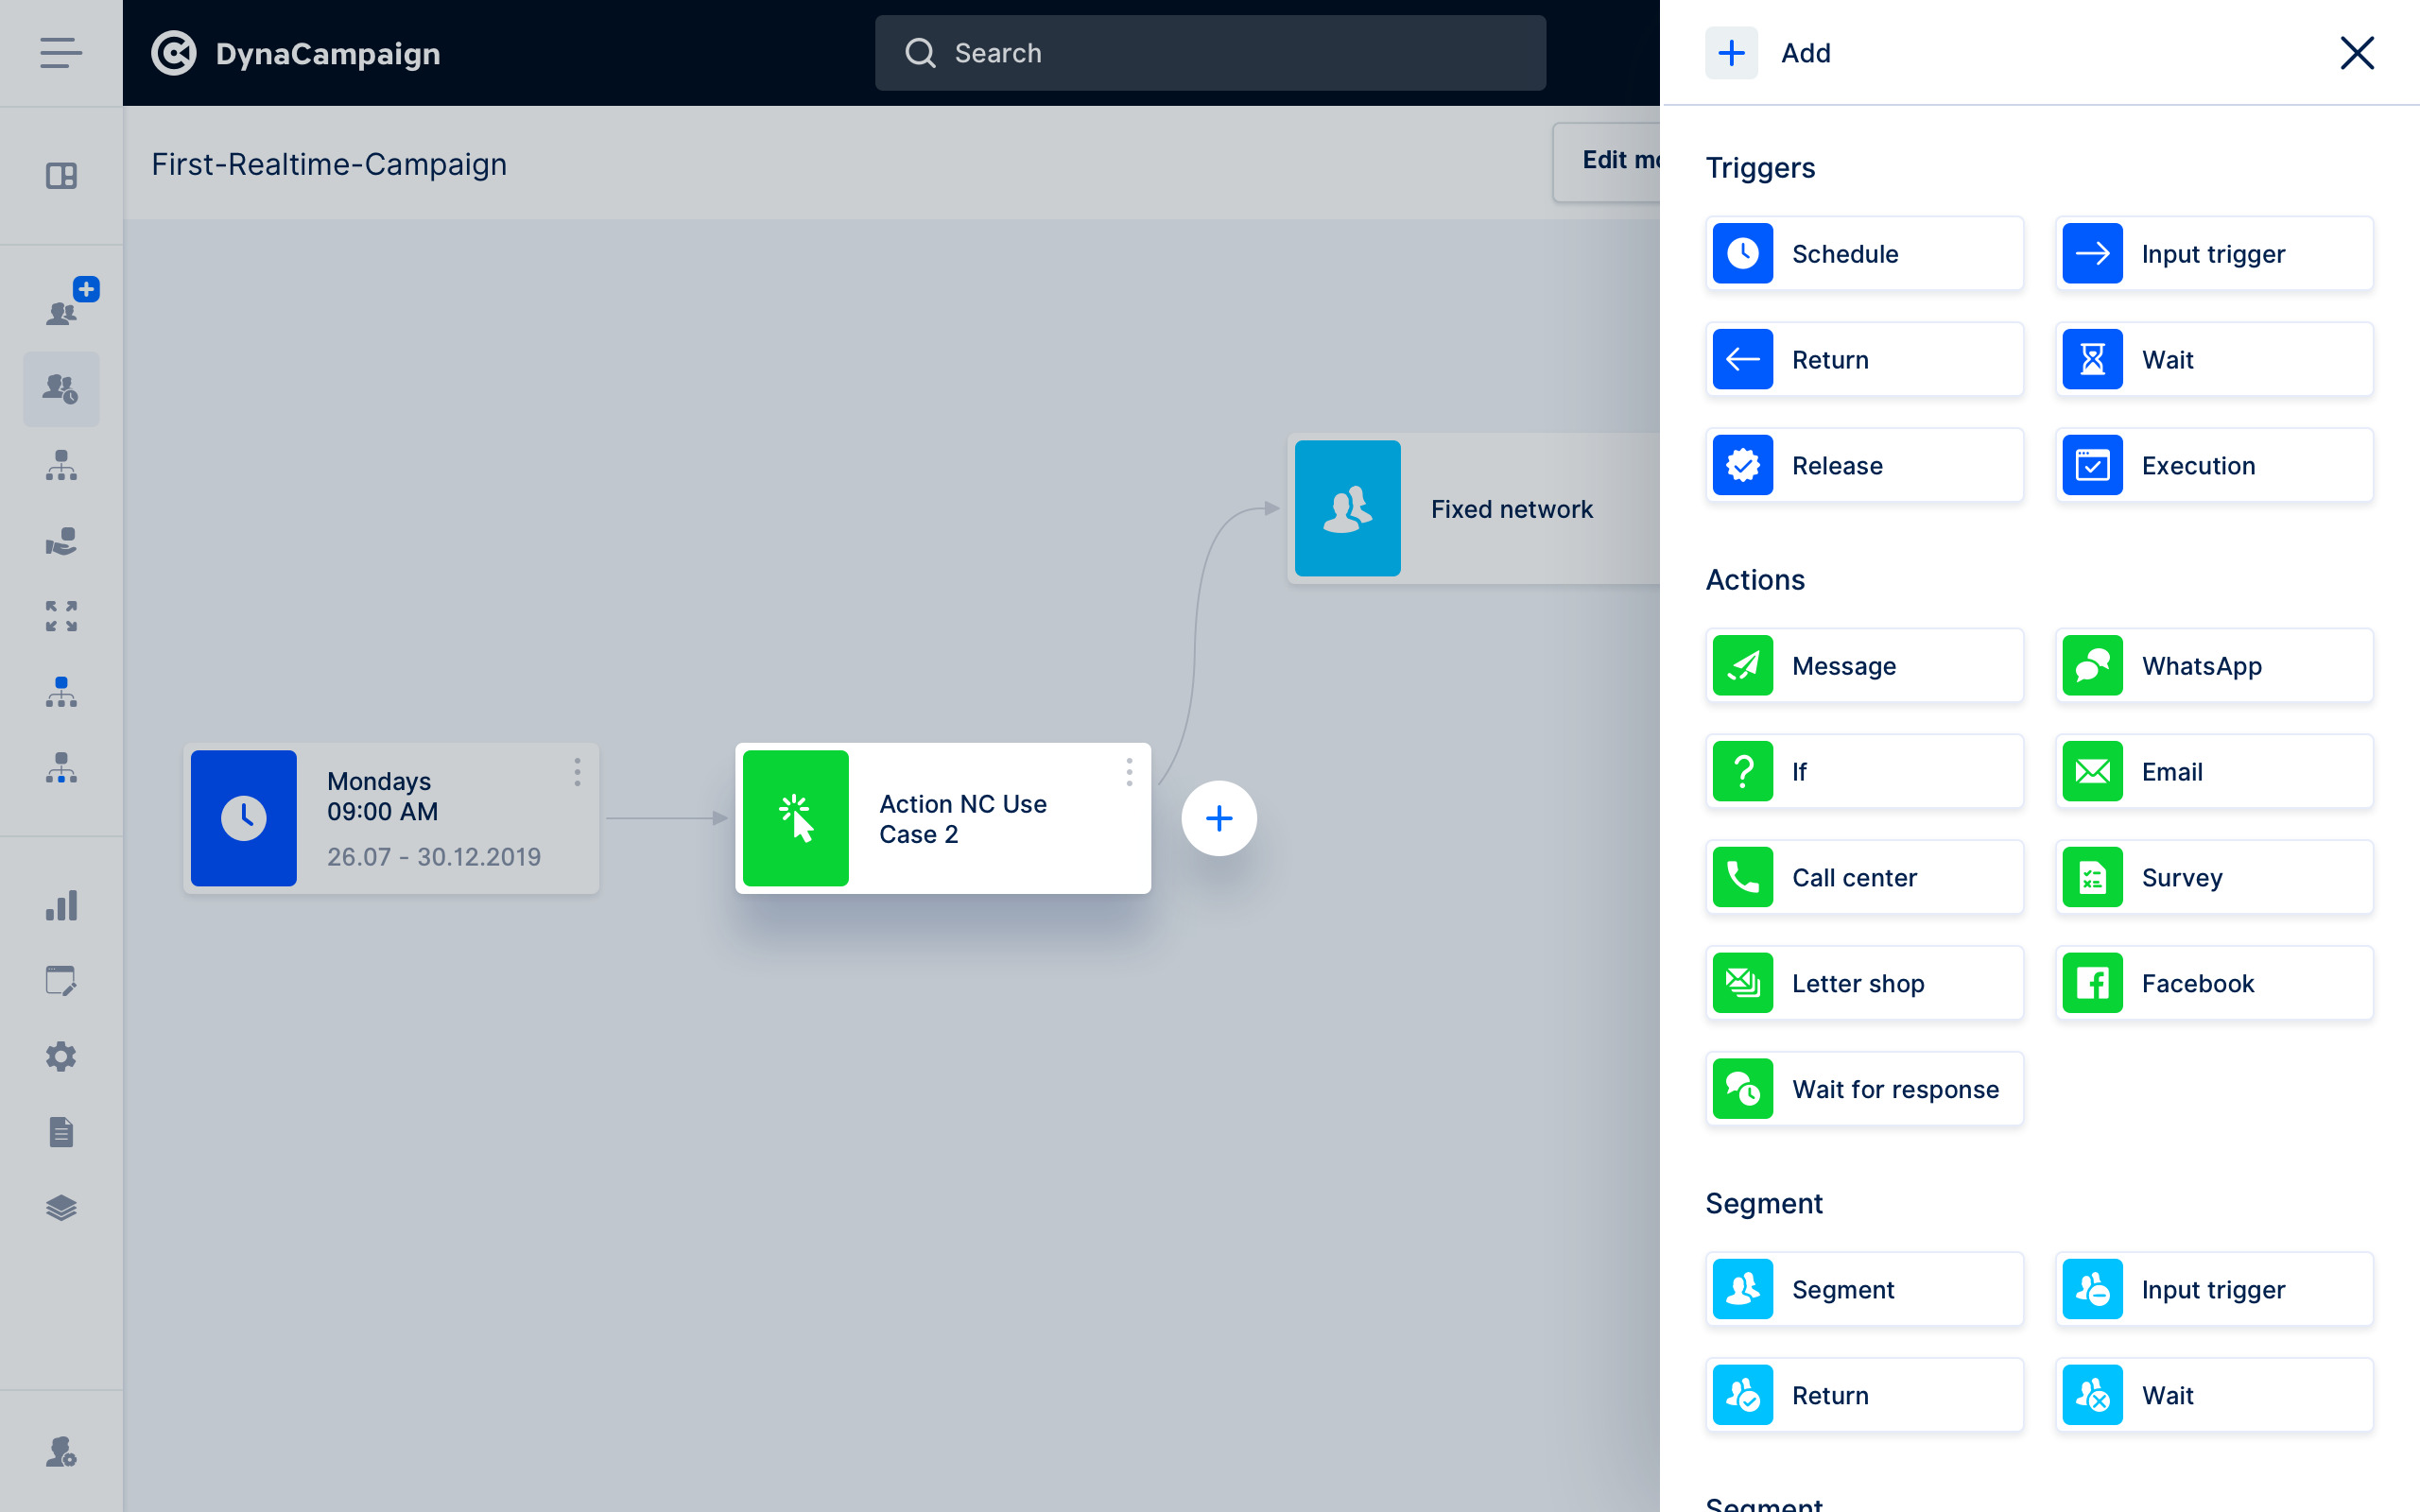Open the settings gear in the sidebar
This screenshot has height=1512, width=2420.
[x=61, y=1057]
